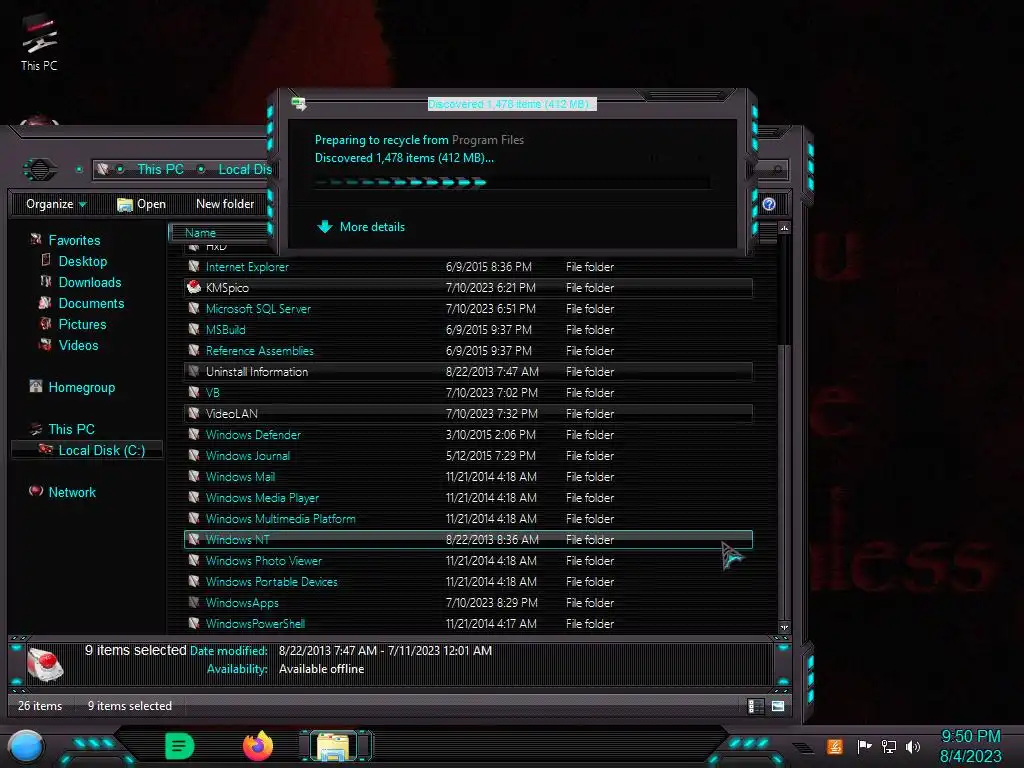Screen dimensions: 1024x768
Task: Select the Windows Photo Viewer folder
Action: coord(469,560)
